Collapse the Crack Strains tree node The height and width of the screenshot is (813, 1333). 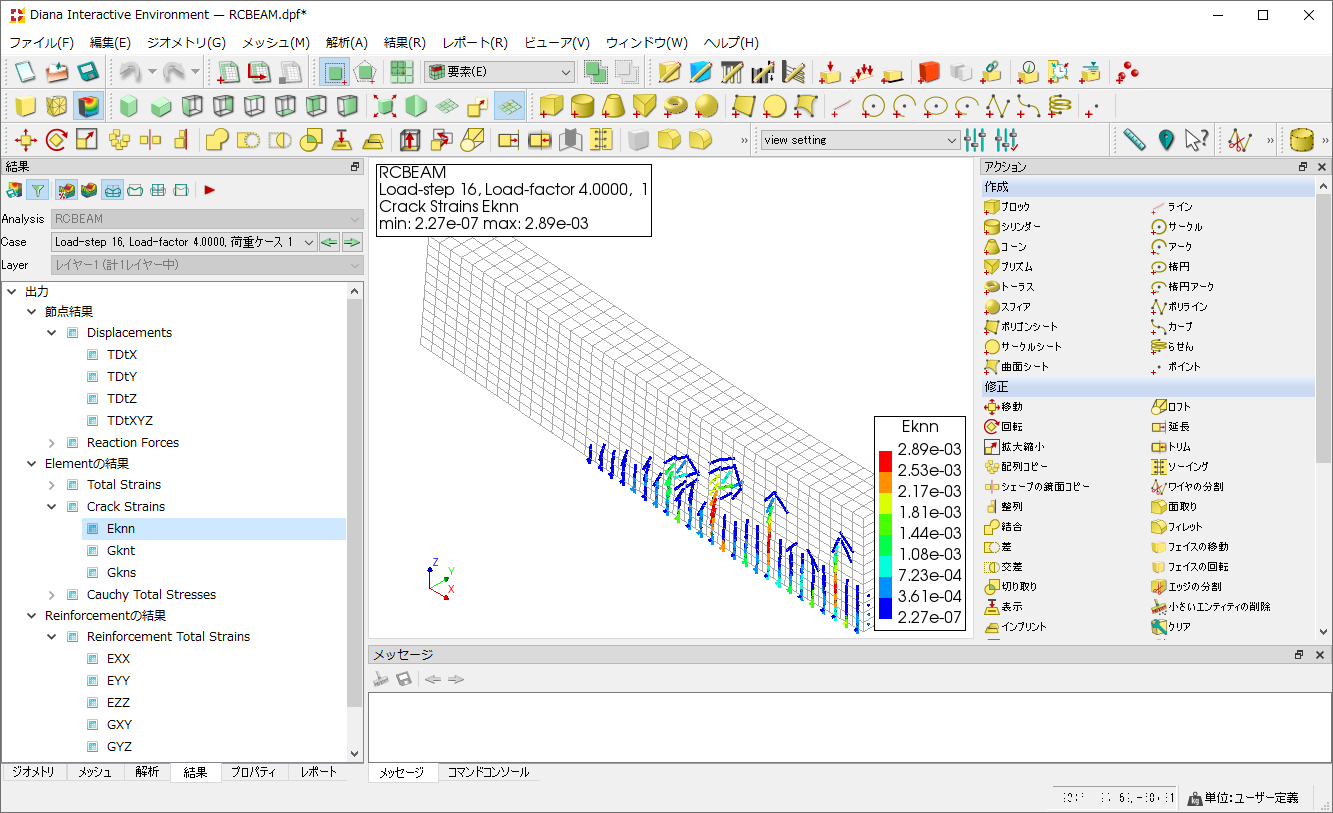click(x=52, y=507)
